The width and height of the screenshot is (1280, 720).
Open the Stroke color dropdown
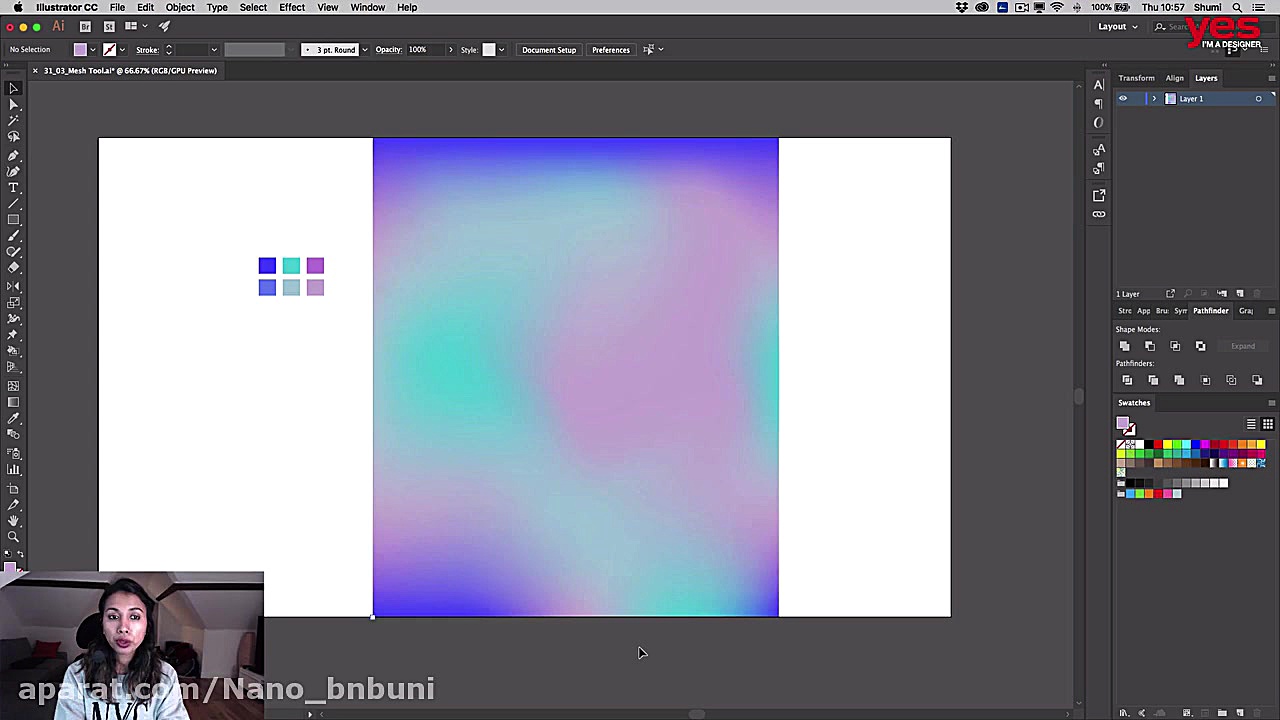pos(122,49)
